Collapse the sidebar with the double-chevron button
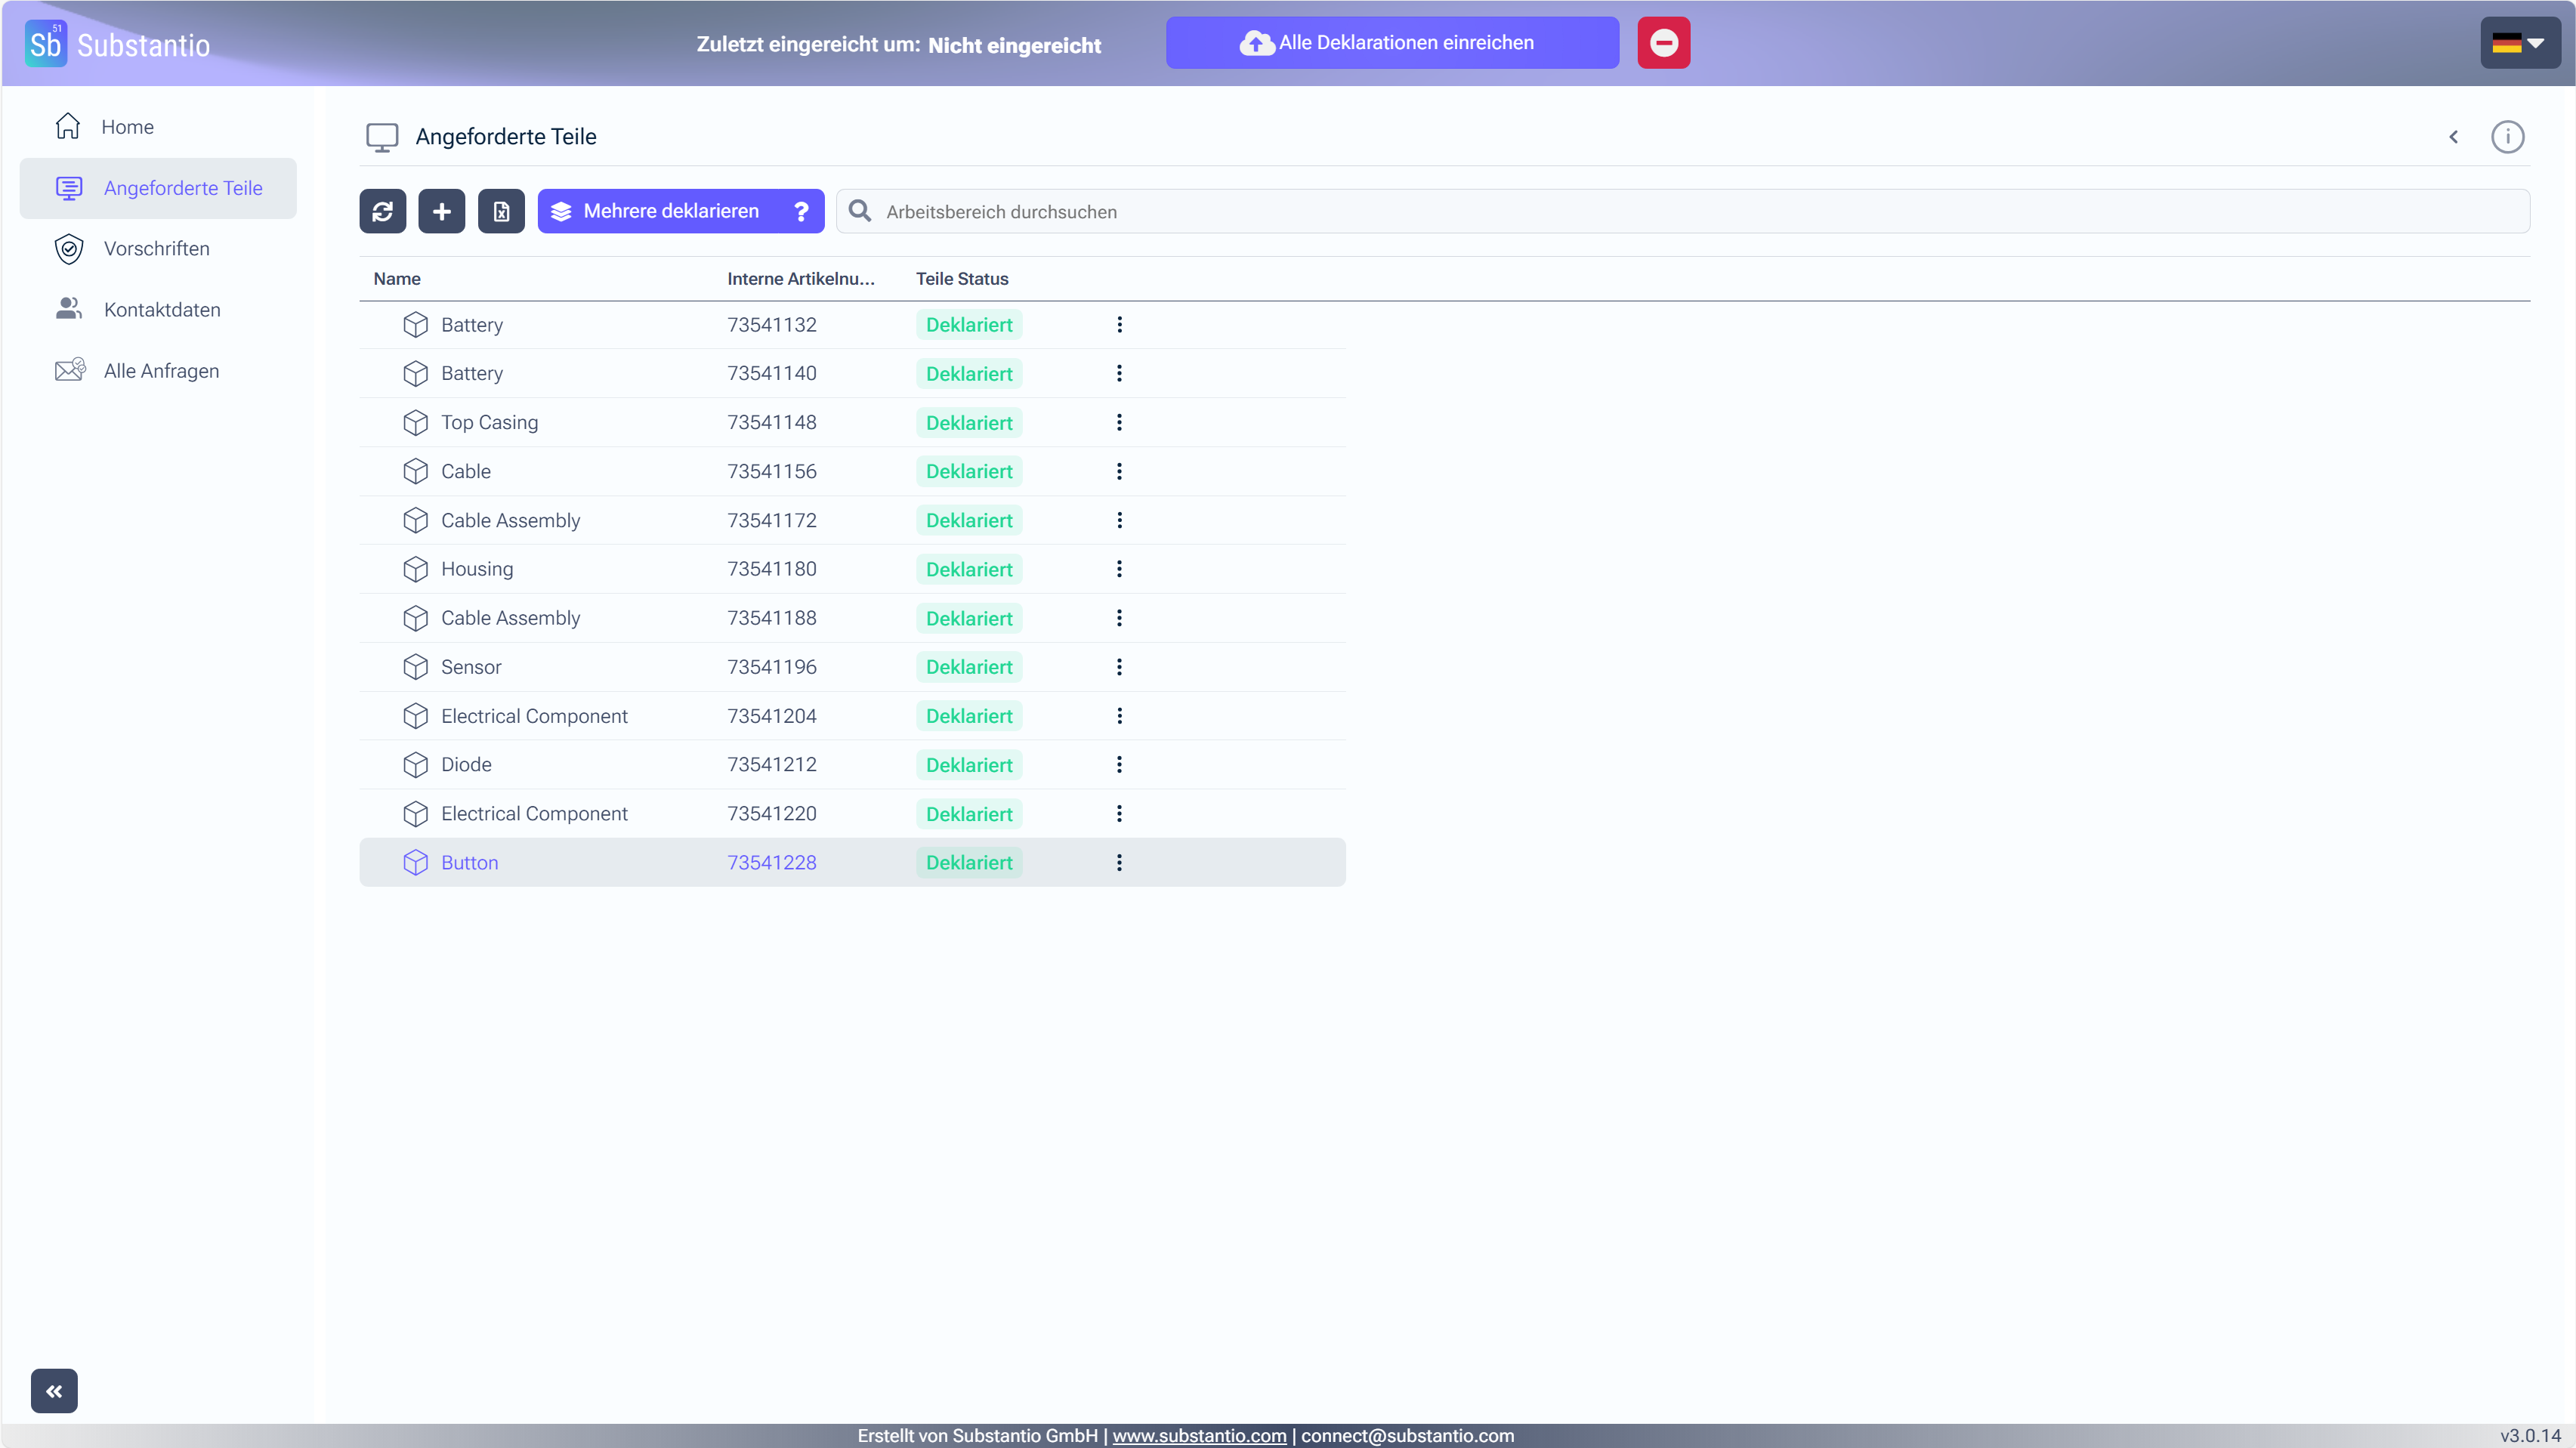 click(x=54, y=1391)
